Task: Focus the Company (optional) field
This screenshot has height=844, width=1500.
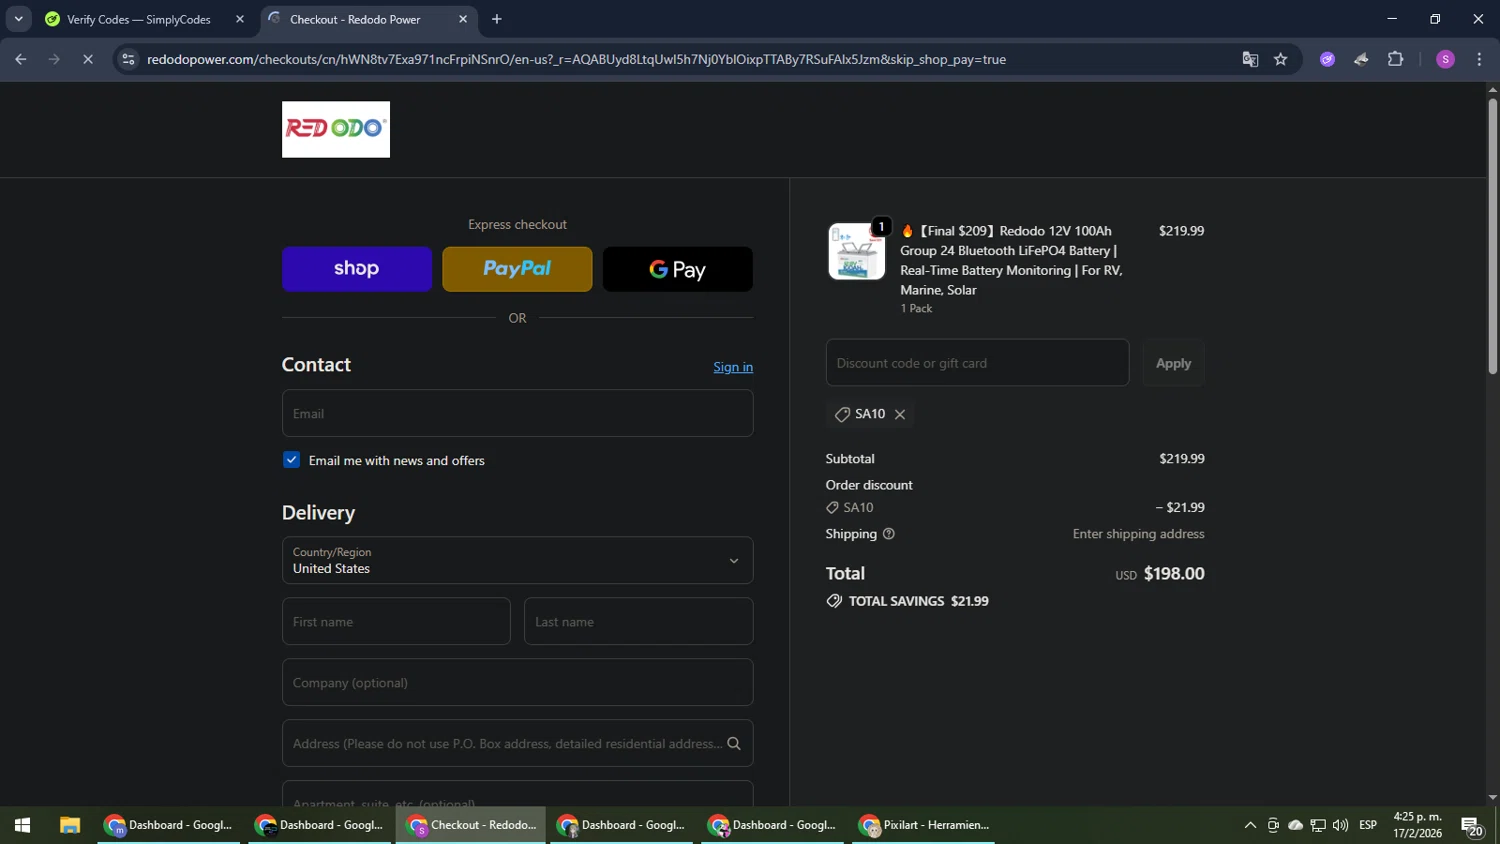Action: (517, 682)
